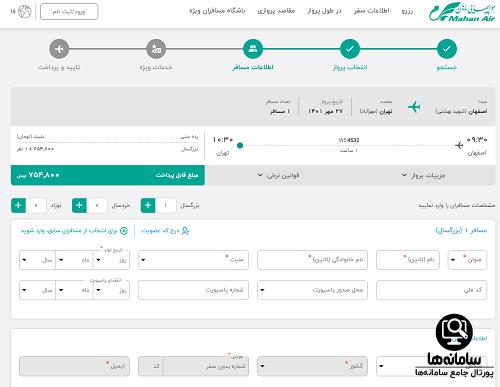Screen dimensions: 500x387
Task: Increase infant (نوزاد) count with plus button
Action: pos(18,205)
